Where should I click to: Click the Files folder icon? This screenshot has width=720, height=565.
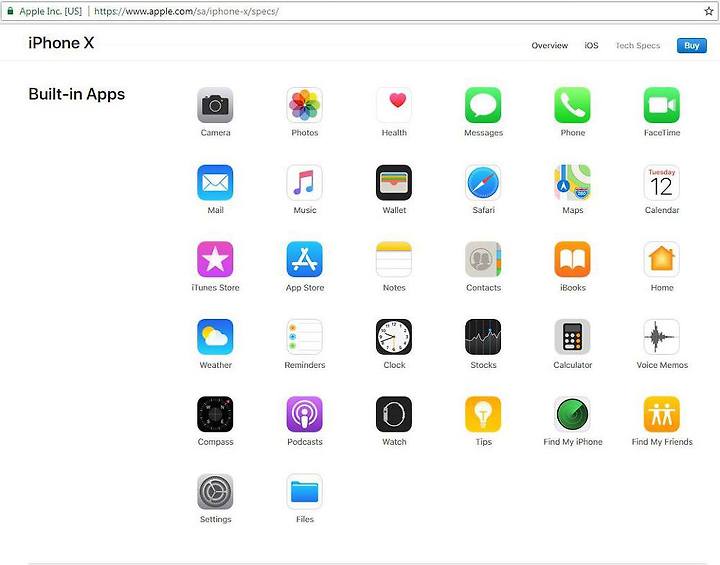click(304, 492)
